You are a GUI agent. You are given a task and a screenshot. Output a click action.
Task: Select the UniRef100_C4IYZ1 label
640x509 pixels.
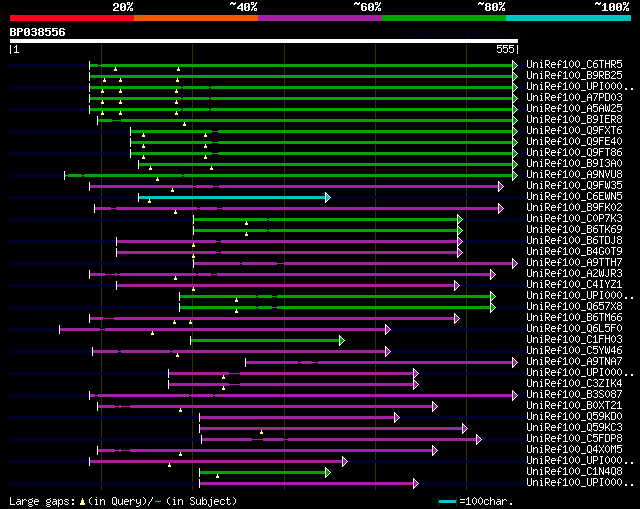tap(574, 285)
